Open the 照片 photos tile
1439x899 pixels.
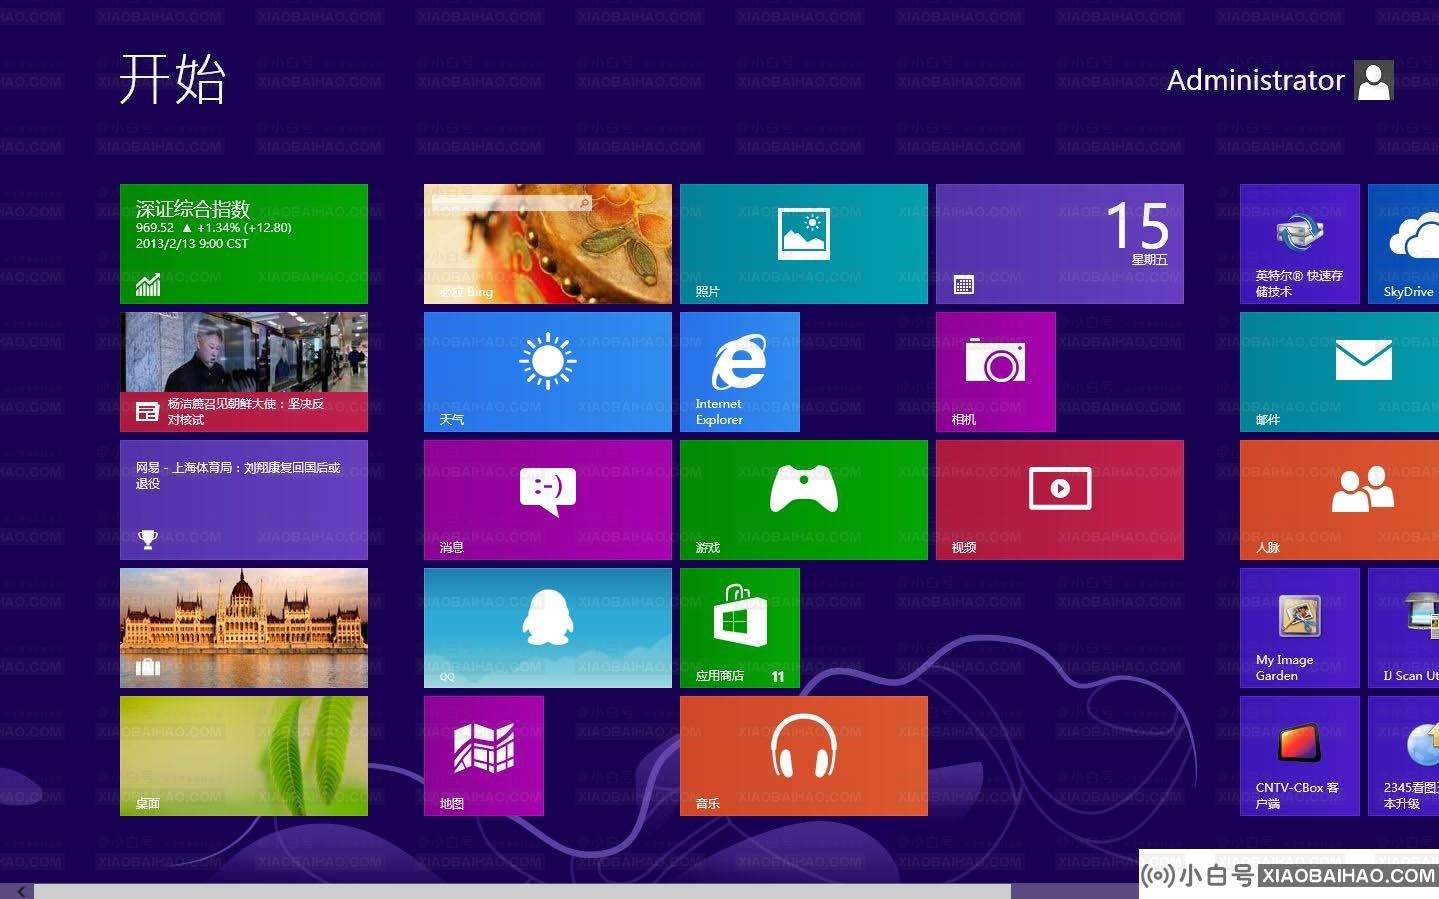(804, 244)
